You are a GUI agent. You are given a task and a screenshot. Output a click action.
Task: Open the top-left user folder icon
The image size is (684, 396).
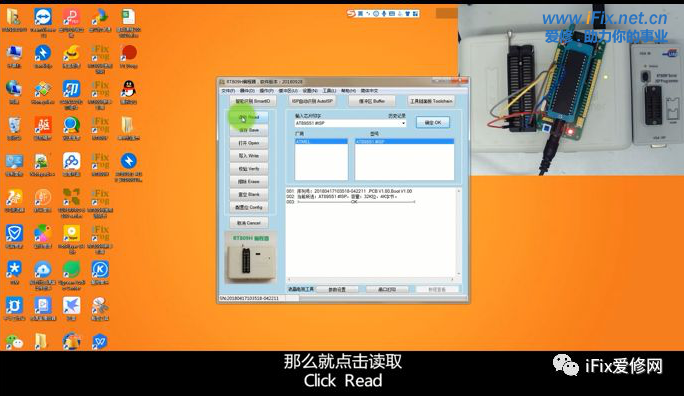[x=14, y=20]
